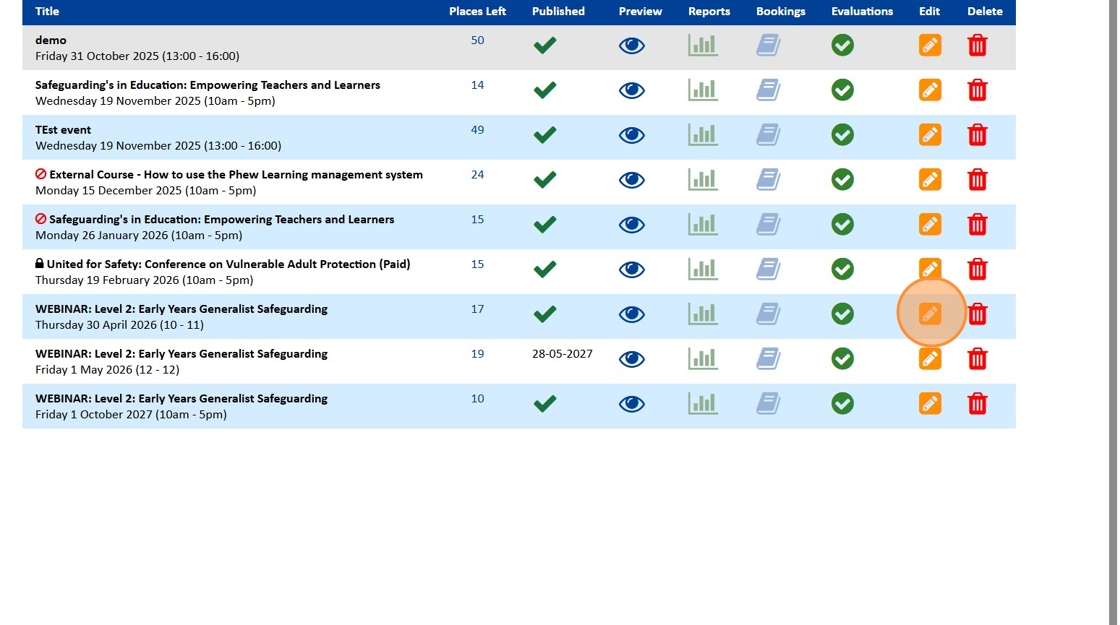The height and width of the screenshot is (625, 1120).
Task: Open reports for Safeguarding's 26 January 2026 event
Action: [703, 224]
